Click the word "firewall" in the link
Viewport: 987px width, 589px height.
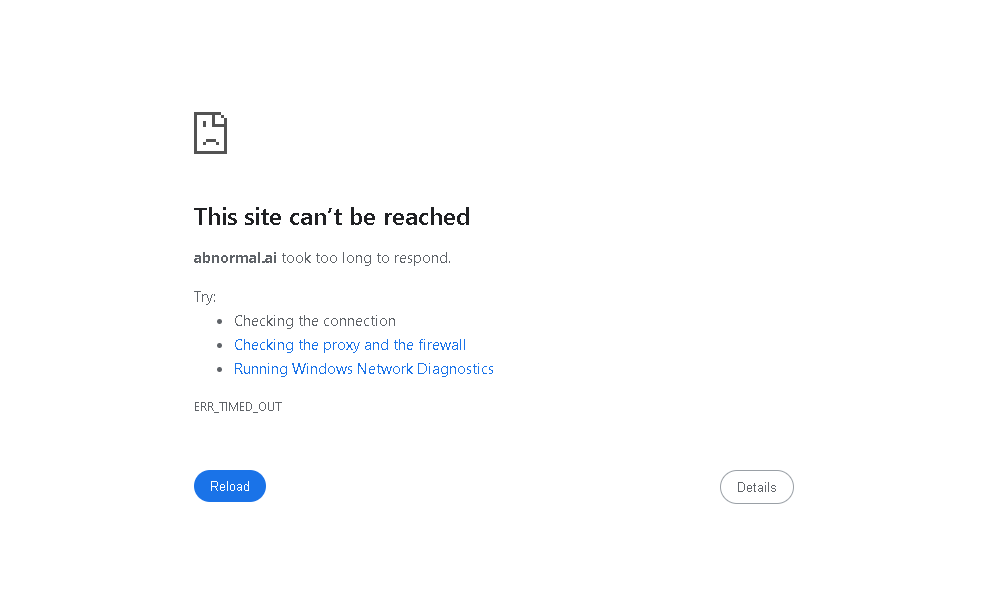[441, 345]
